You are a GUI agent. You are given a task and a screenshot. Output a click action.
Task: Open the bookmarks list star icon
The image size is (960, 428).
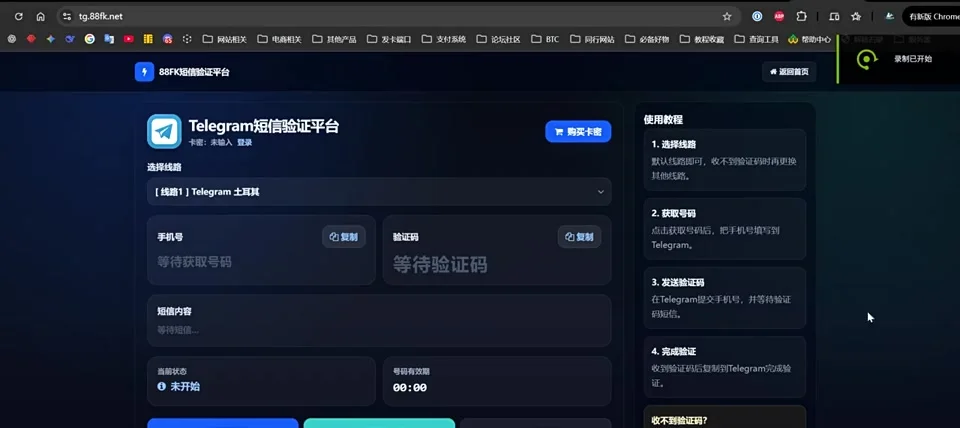[x=856, y=17]
